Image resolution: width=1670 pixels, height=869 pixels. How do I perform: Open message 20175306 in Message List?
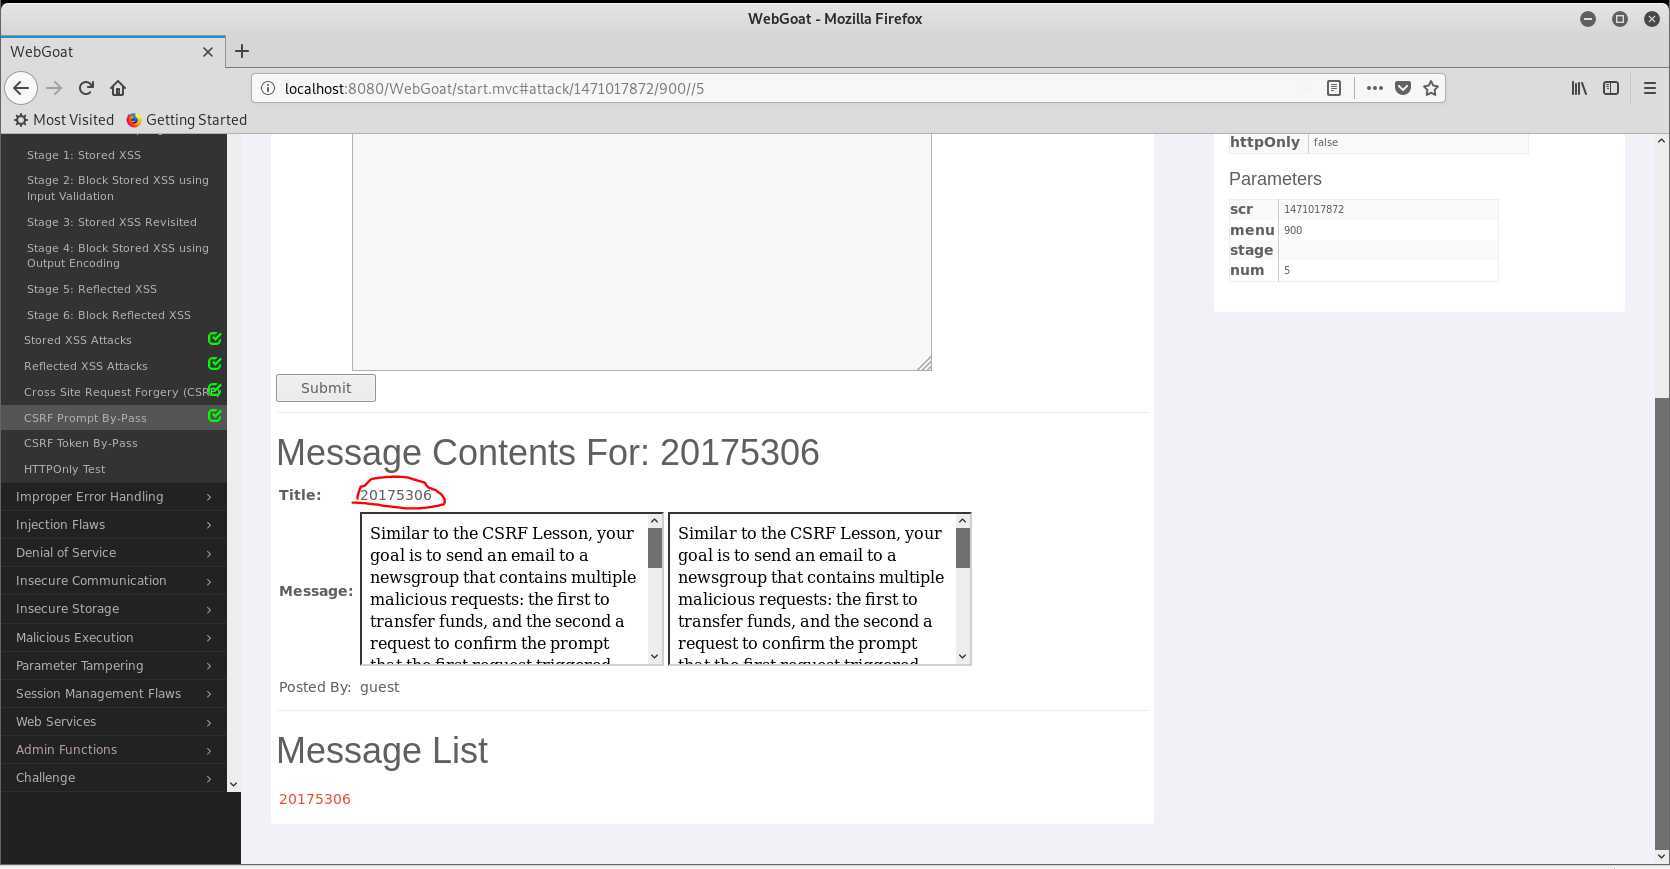[x=315, y=799]
